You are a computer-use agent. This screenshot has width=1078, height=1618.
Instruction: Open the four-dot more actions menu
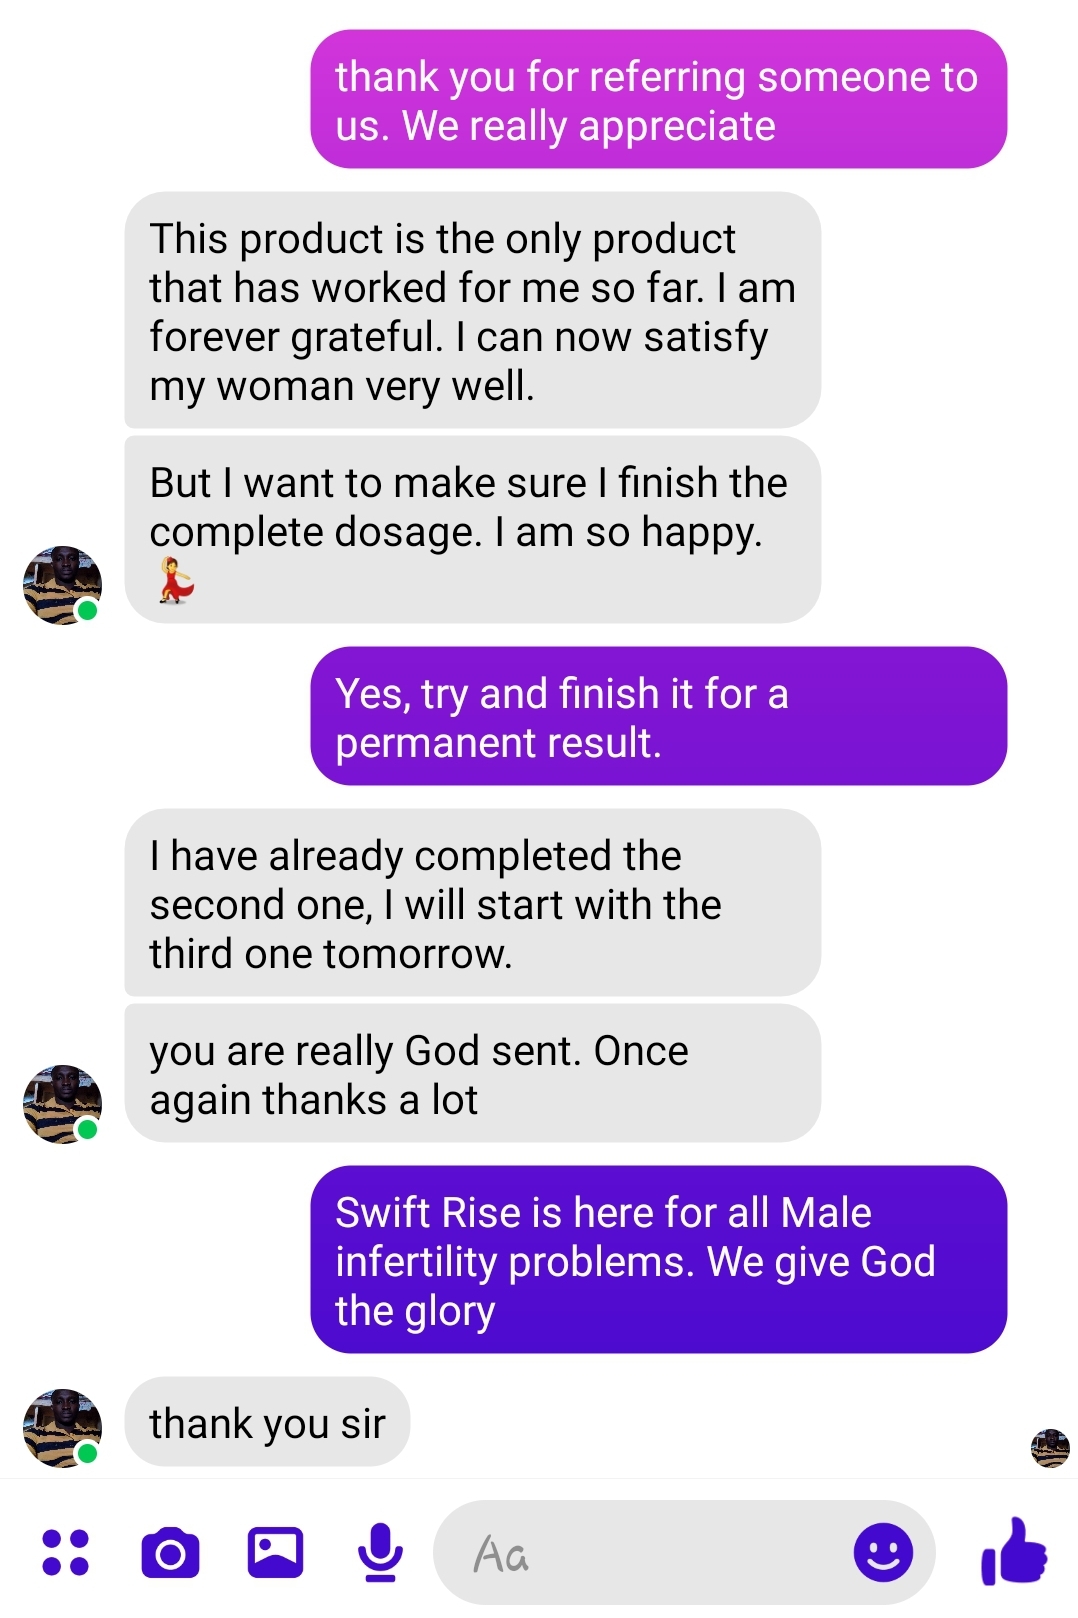pyautogui.click(x=66, y=1553)
